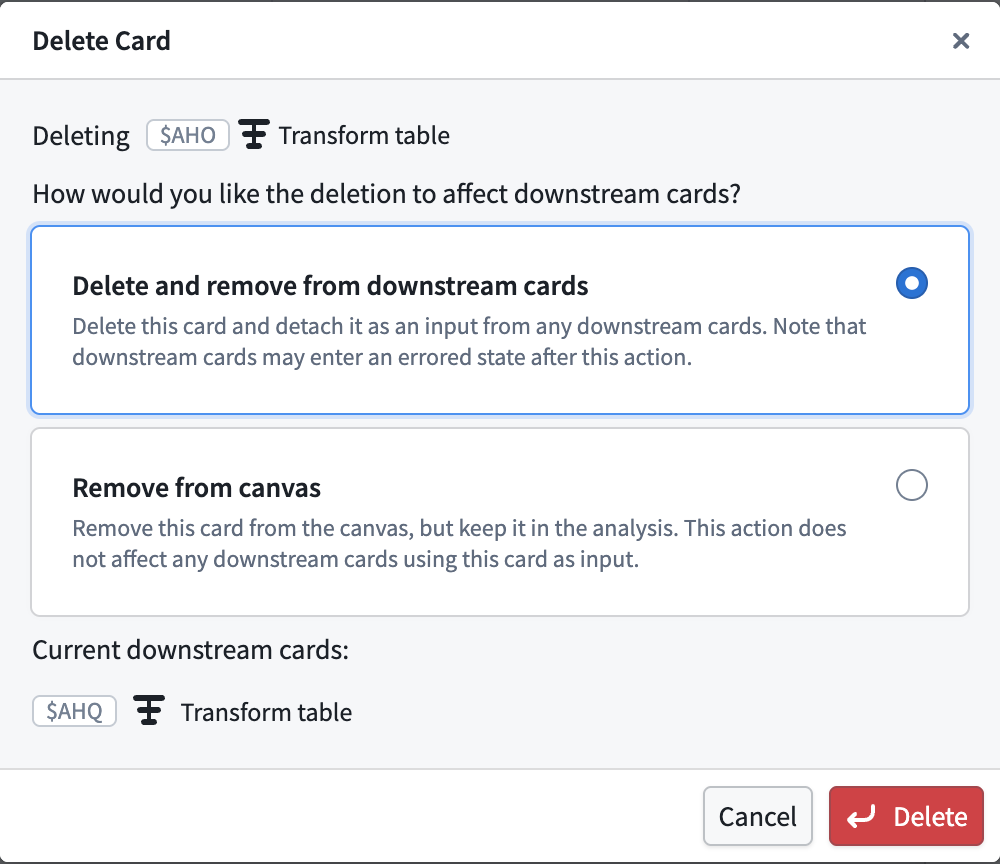
Task: Click the Transform table icon under downstream cards
Action: (149, 711)
